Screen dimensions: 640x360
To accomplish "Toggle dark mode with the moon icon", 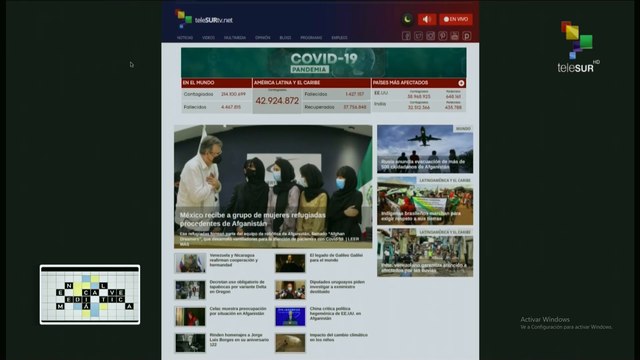I will tap(407, 19).
